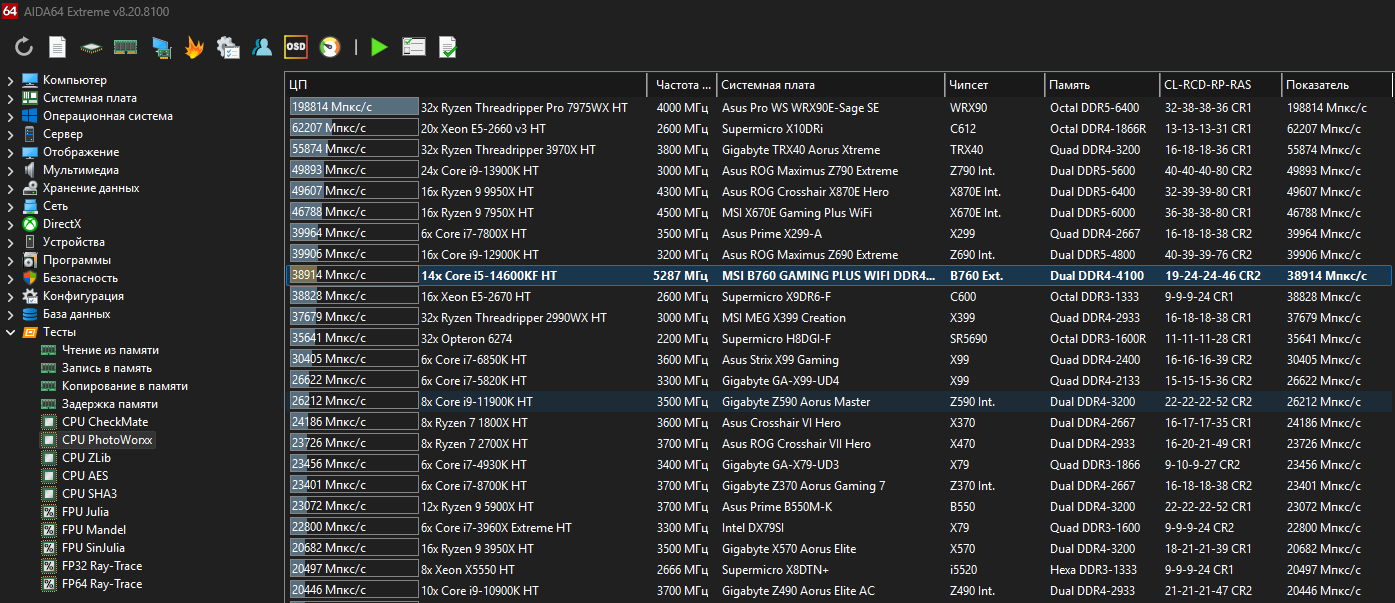The height and width of the screenshot is (603, 1395).
Task: Click the Asus Prime B550M-K cell
Action: pos(778,506)
